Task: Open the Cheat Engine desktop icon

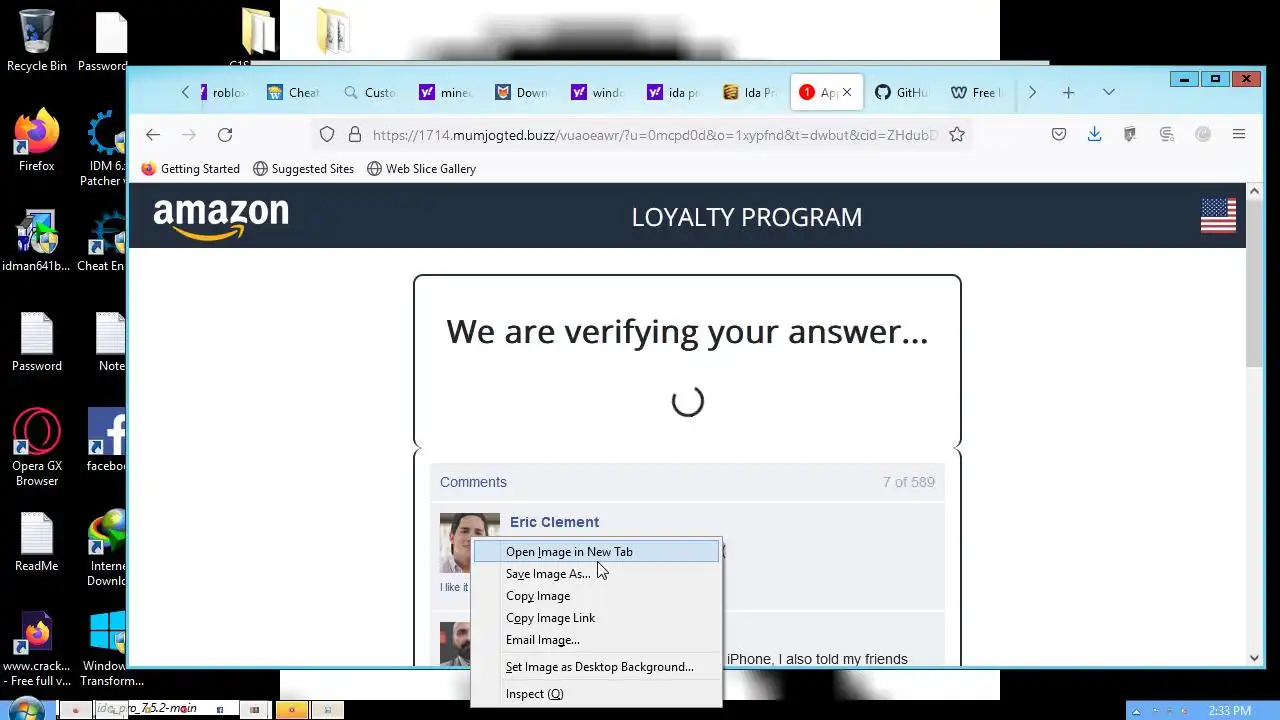Action: tap(102, 241)
